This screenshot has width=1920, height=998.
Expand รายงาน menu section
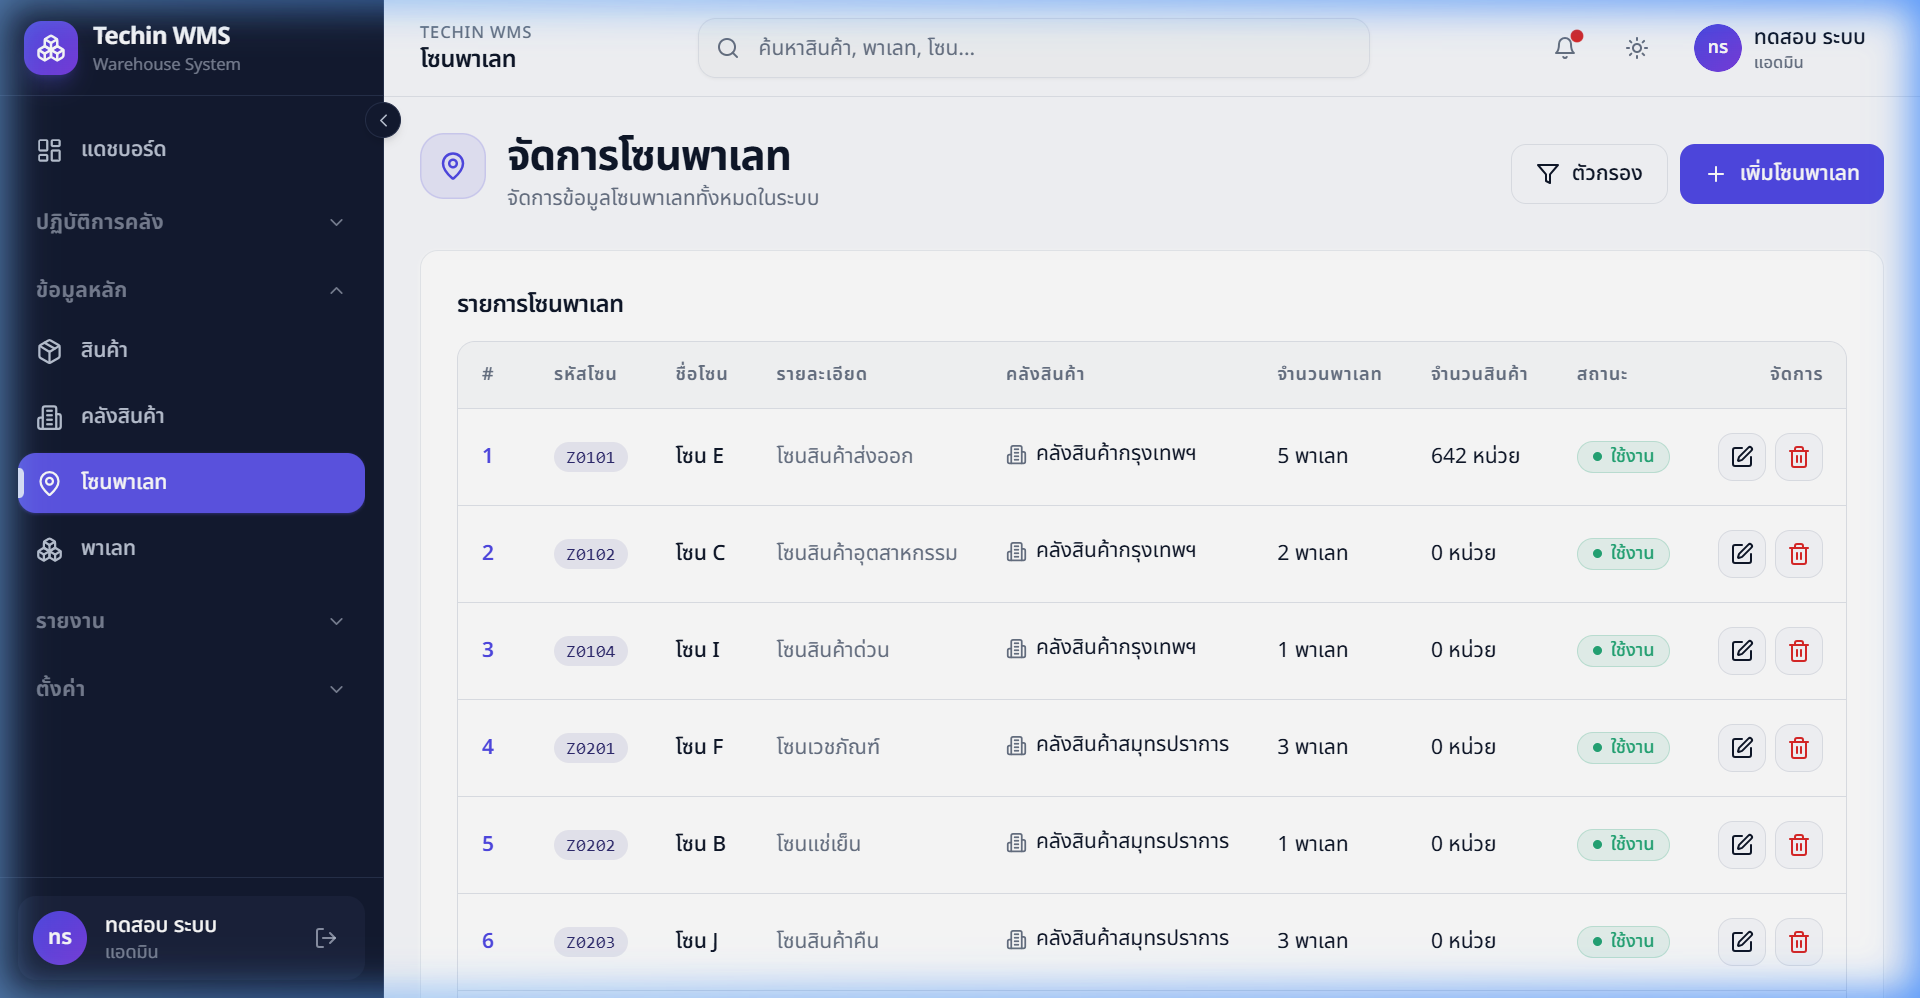point(190,621)
